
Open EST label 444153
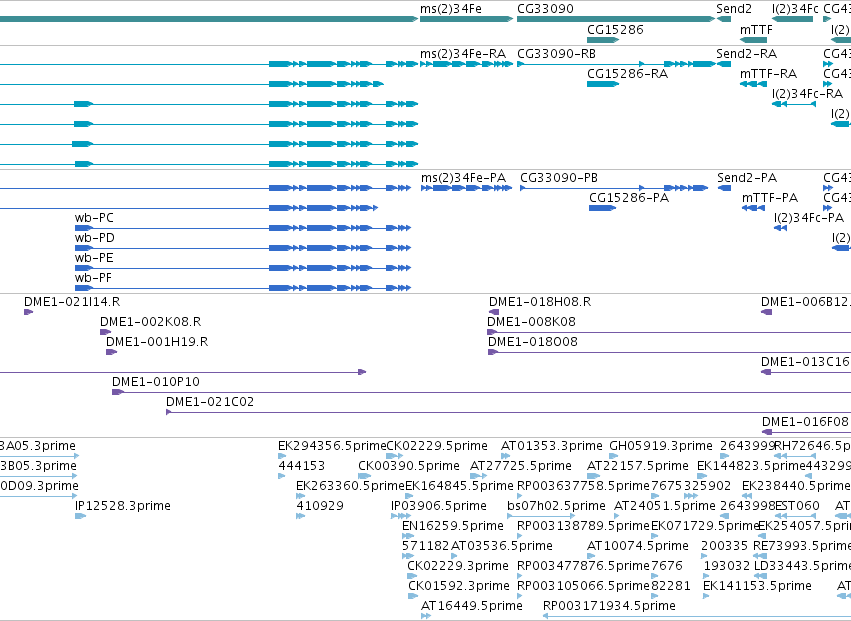(x=302, y=467)
